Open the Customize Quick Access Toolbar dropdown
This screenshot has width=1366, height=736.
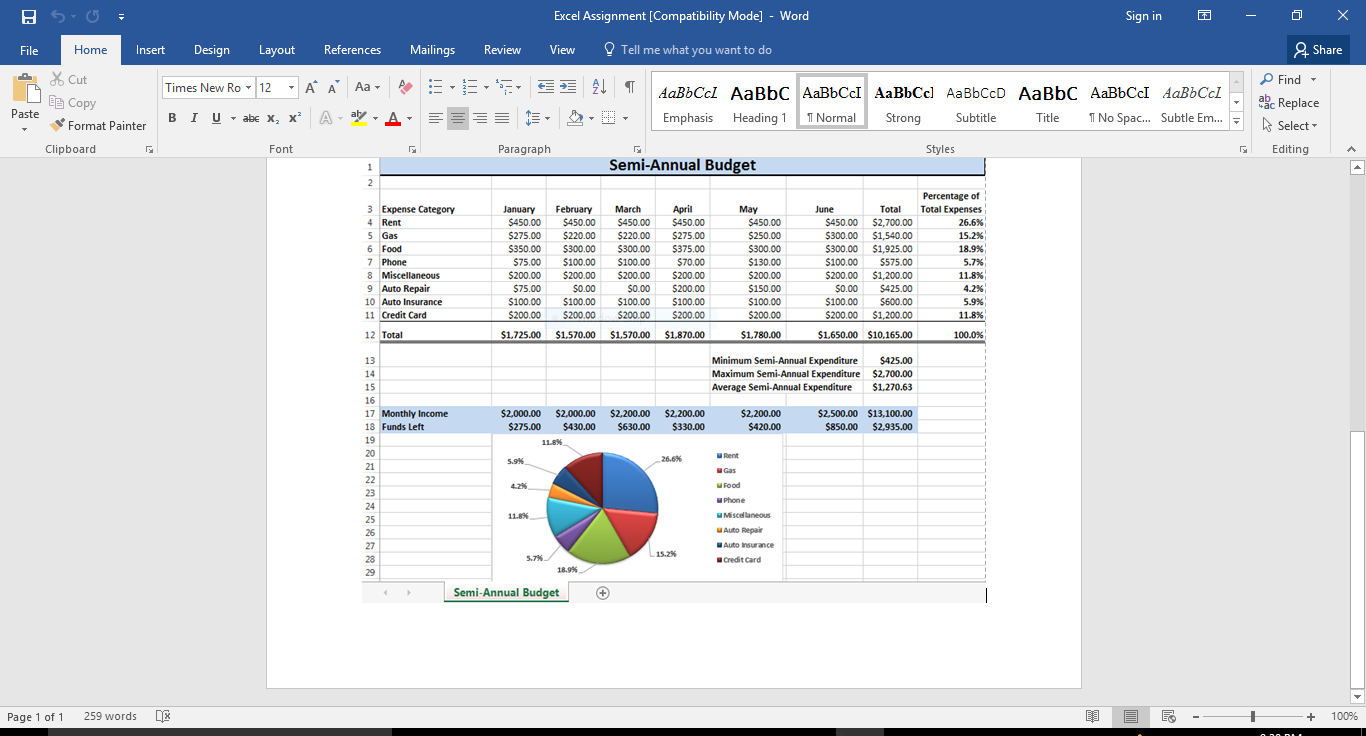tap(121, 16)
